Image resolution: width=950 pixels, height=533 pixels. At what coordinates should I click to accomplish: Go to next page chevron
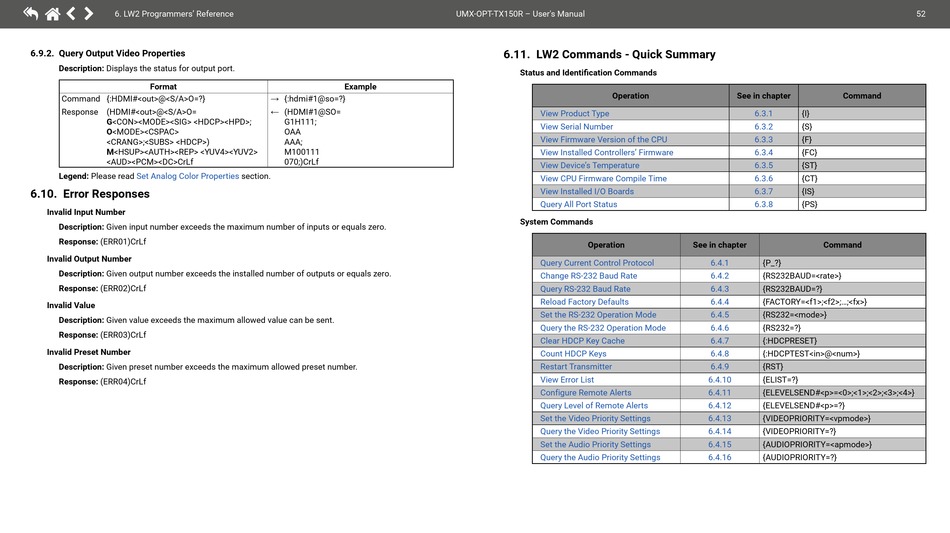tap(88, 13)
